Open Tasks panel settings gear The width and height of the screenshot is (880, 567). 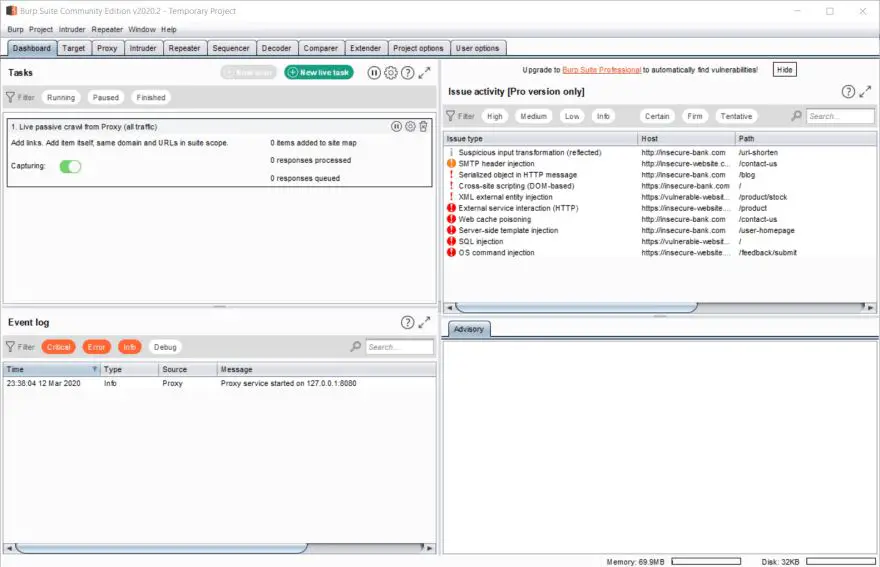pyautogui.click(x=391, y=73)
